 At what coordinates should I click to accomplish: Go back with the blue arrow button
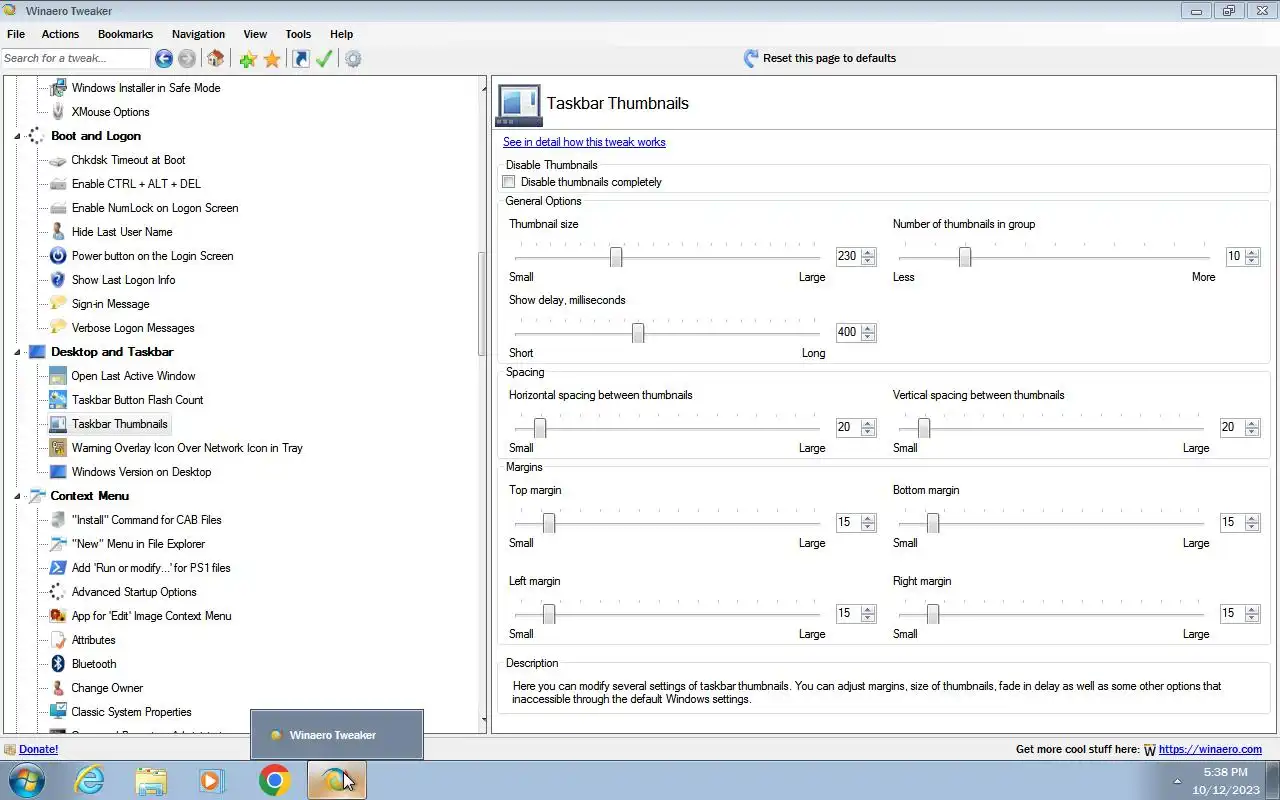tap(164, 59)
